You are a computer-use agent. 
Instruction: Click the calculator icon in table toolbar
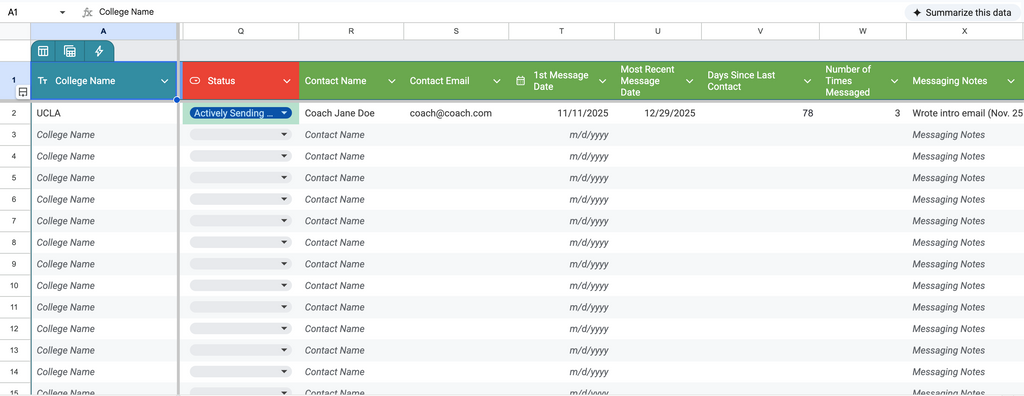coord(70,52)
